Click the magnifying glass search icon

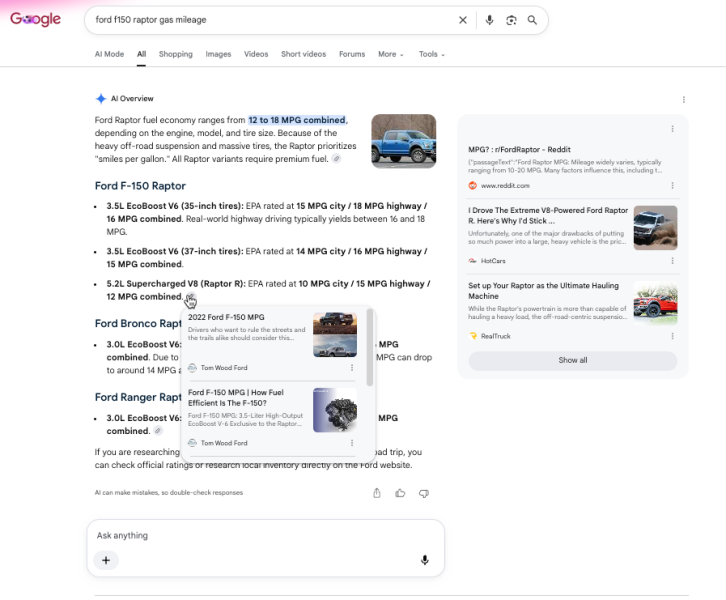coord(532,20)
